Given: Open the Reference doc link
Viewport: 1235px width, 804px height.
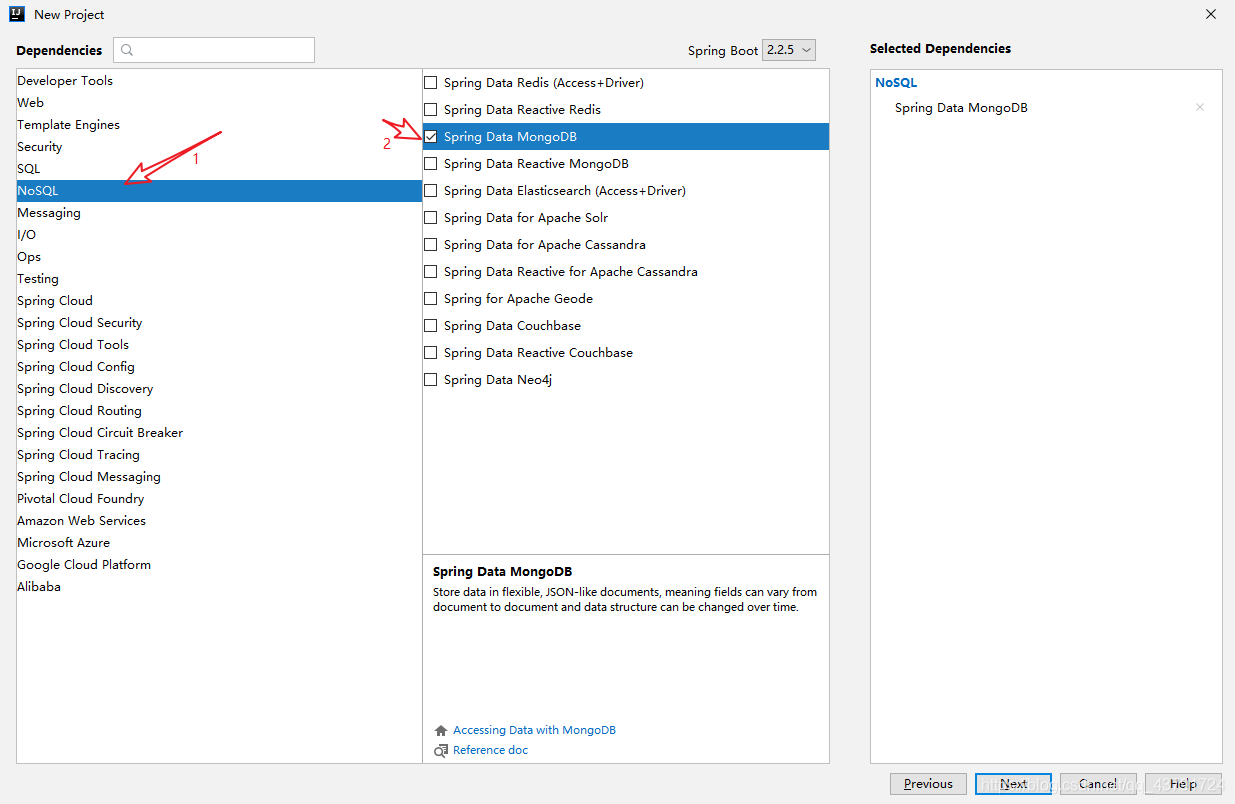Looking at the screenshot, I should pos(490,750).
